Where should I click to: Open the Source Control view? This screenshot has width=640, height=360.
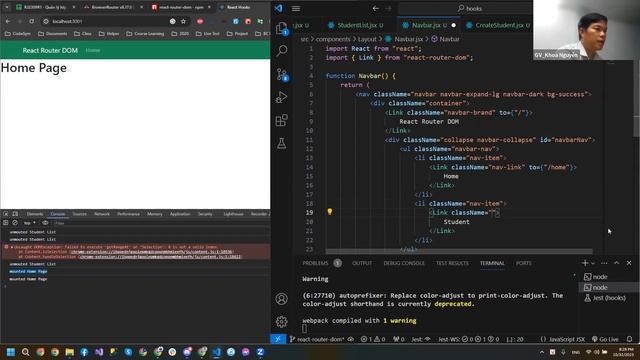tap(282, 74)
